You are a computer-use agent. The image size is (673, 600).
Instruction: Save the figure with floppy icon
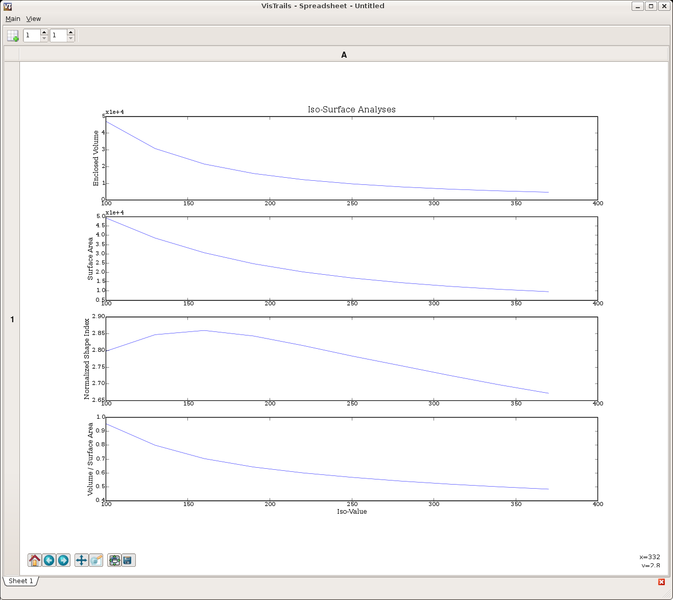click(129, 560)
